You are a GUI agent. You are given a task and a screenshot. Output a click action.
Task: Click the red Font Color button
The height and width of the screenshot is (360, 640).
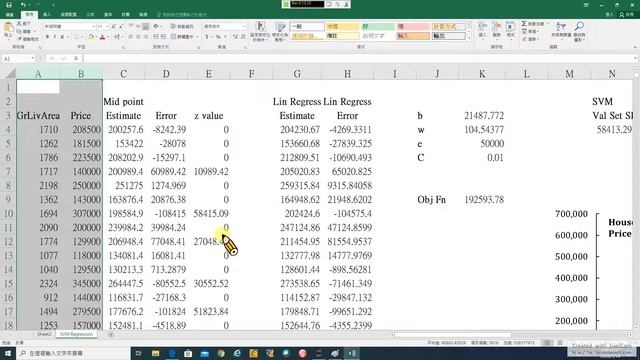coord(102,37)
